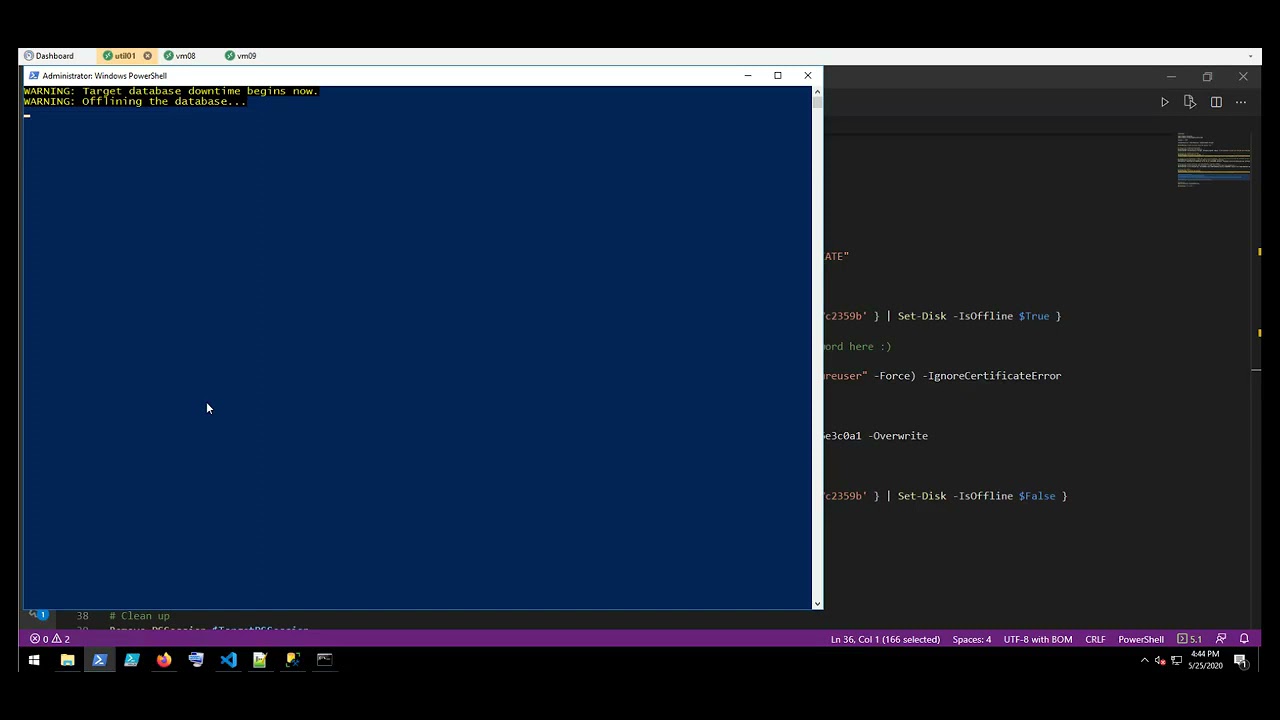Close the util01 tab

point(148,56)
